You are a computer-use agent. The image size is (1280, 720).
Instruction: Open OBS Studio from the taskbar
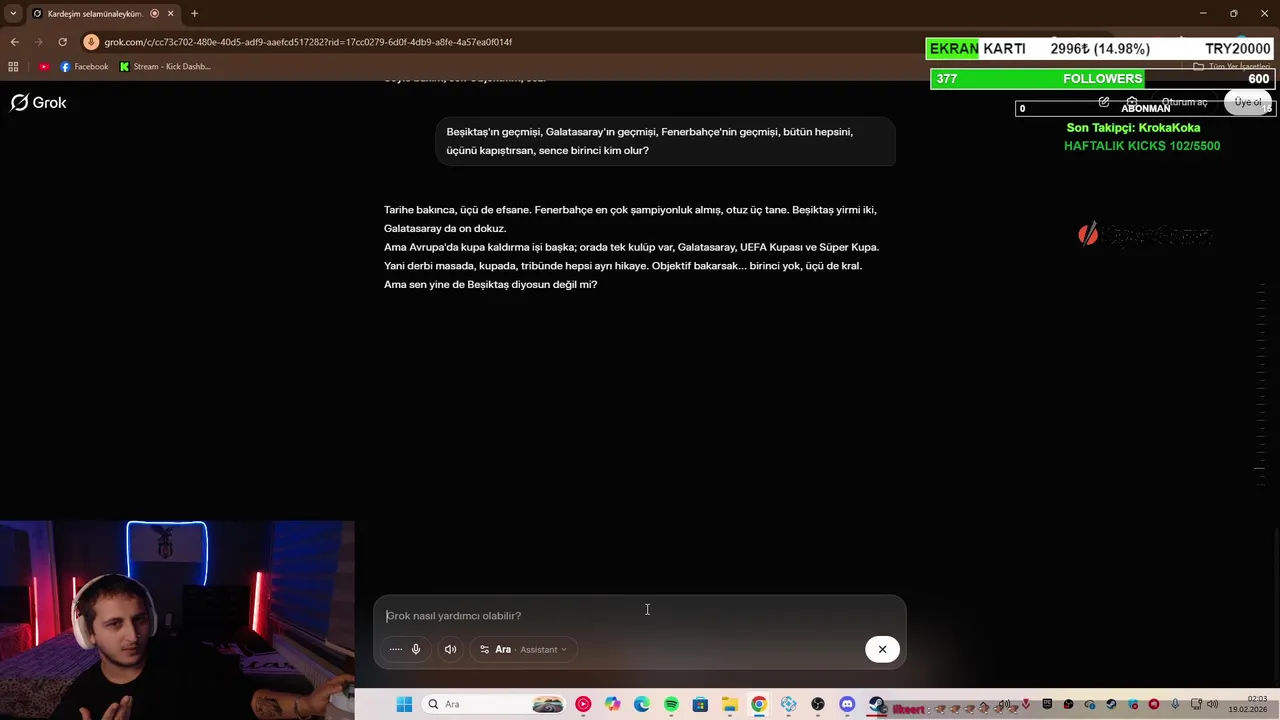point(818,704)
